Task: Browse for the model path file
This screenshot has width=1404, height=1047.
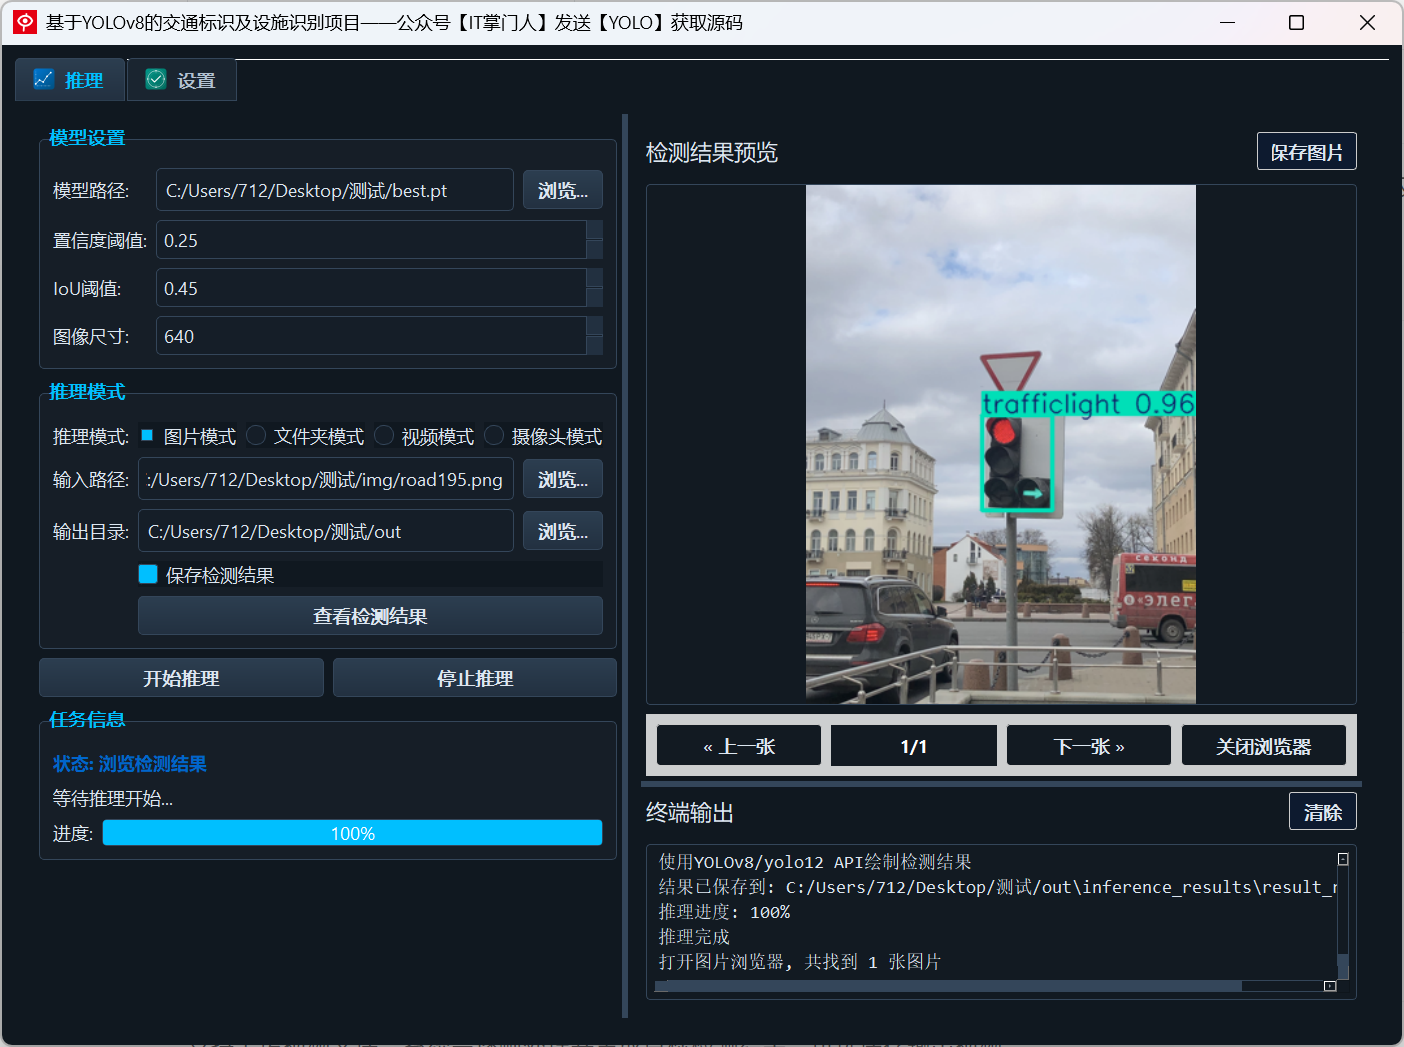Action: (563, 190)
